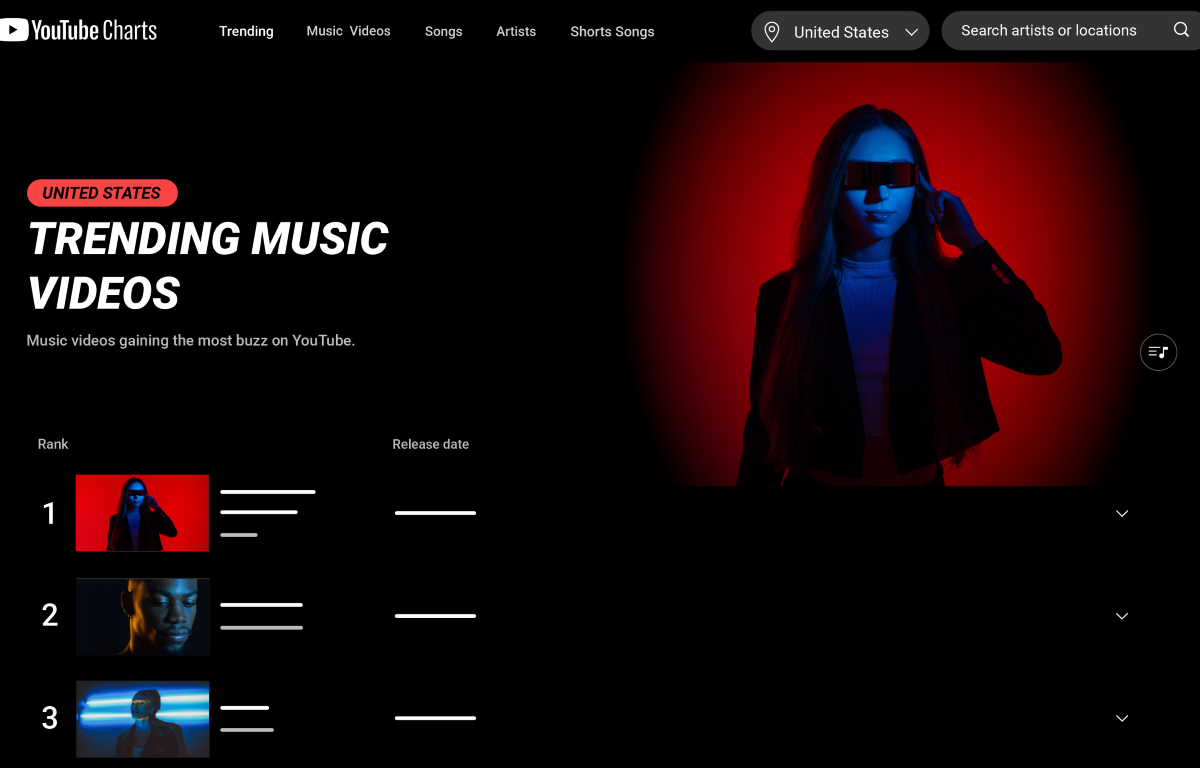
Task: Click the United States red badge
Action: click(102, 193)
